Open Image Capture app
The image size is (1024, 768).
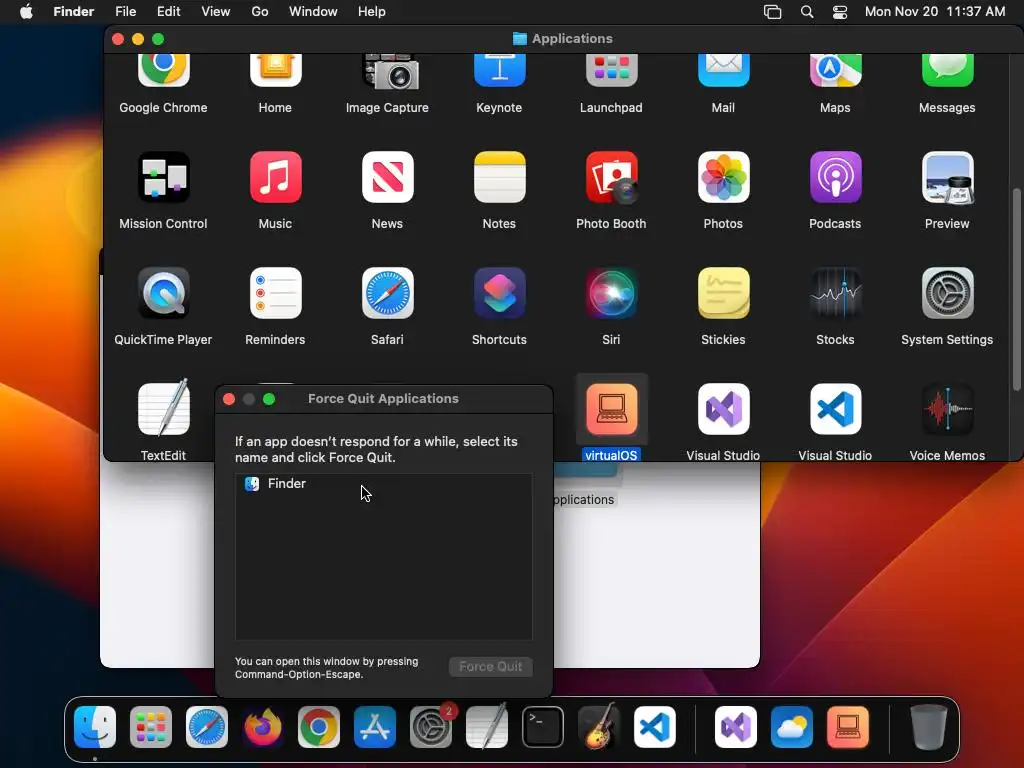click(391, 72)
